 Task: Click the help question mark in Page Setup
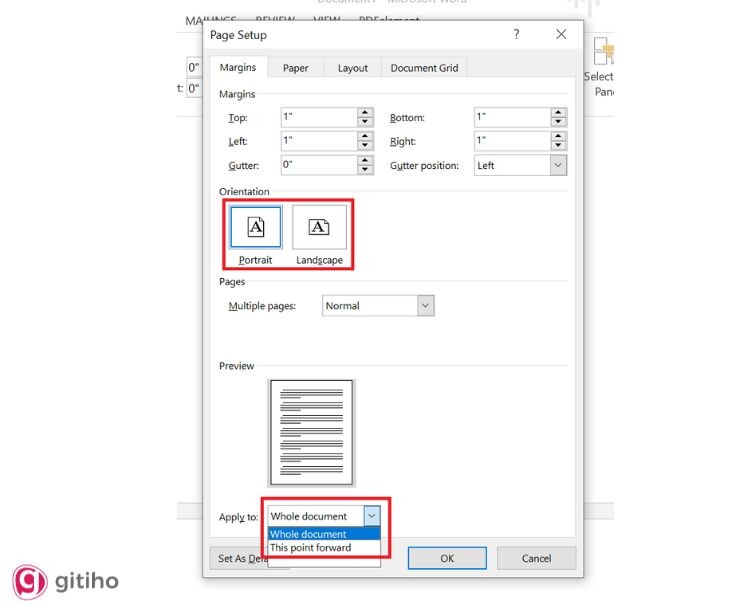(516, 34)
